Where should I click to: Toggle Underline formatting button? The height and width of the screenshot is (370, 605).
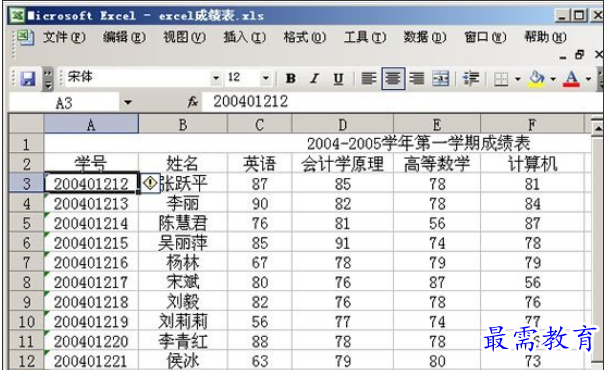click(x=338, y=79)
